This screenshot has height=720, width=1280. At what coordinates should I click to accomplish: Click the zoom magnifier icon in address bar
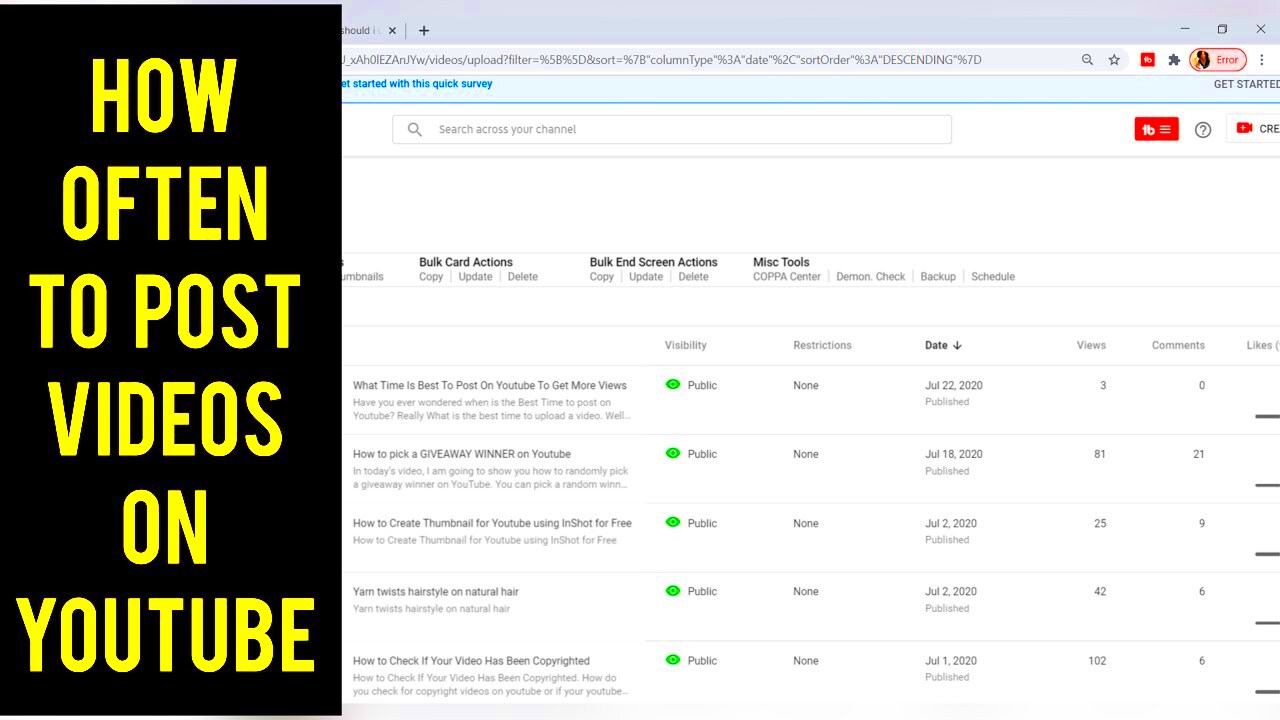[1087, 60]
